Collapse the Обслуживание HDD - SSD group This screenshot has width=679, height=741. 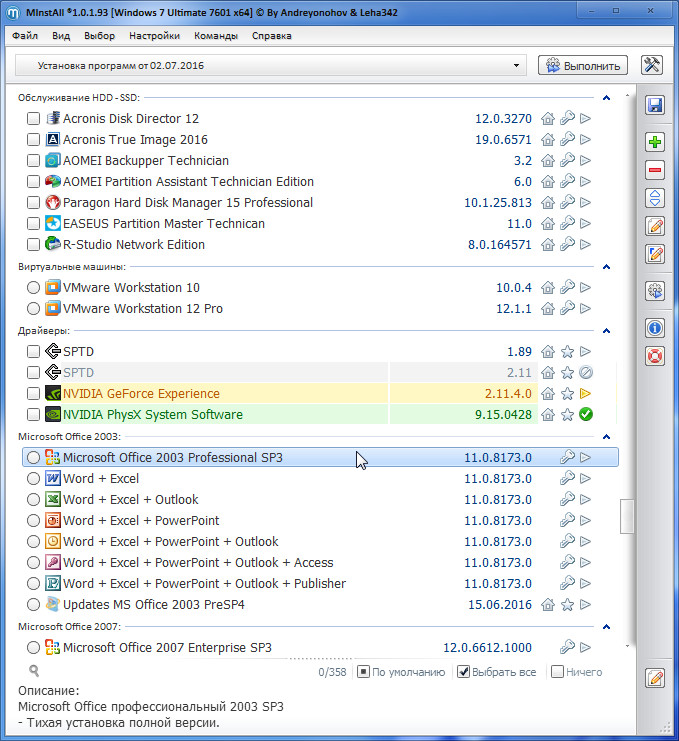(607, 98)
